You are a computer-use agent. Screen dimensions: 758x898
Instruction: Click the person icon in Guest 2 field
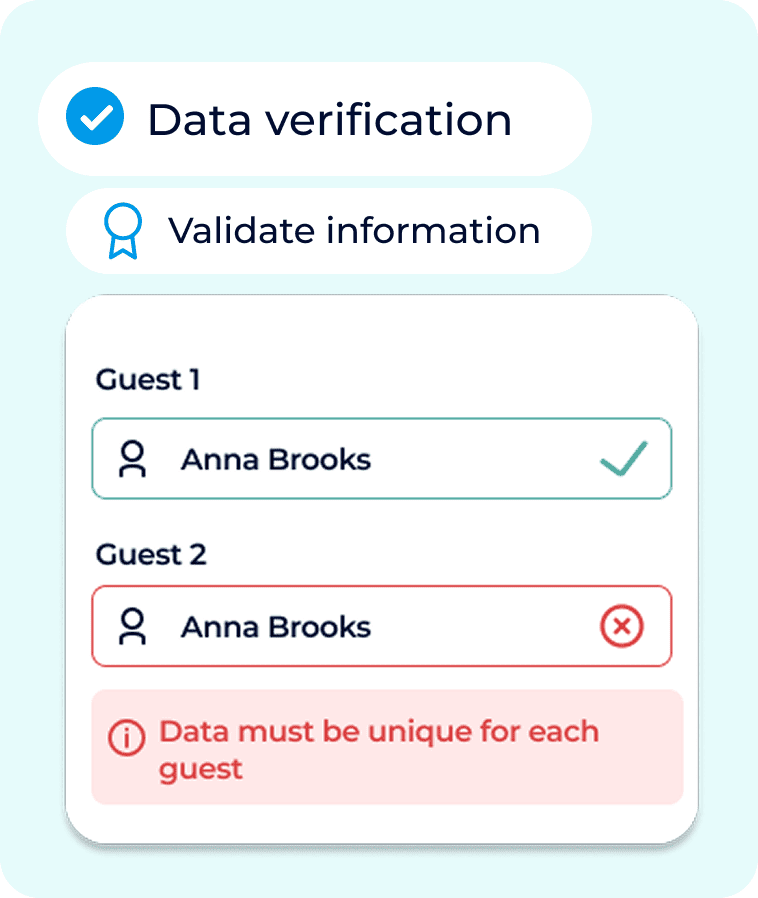click(132, 626)
